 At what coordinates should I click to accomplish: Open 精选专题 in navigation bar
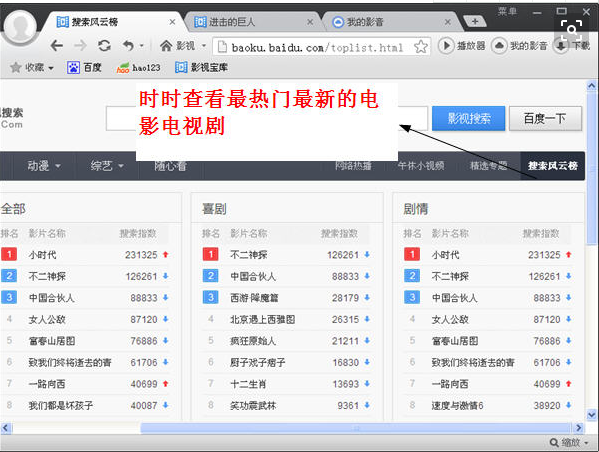[x=488, y=166]
